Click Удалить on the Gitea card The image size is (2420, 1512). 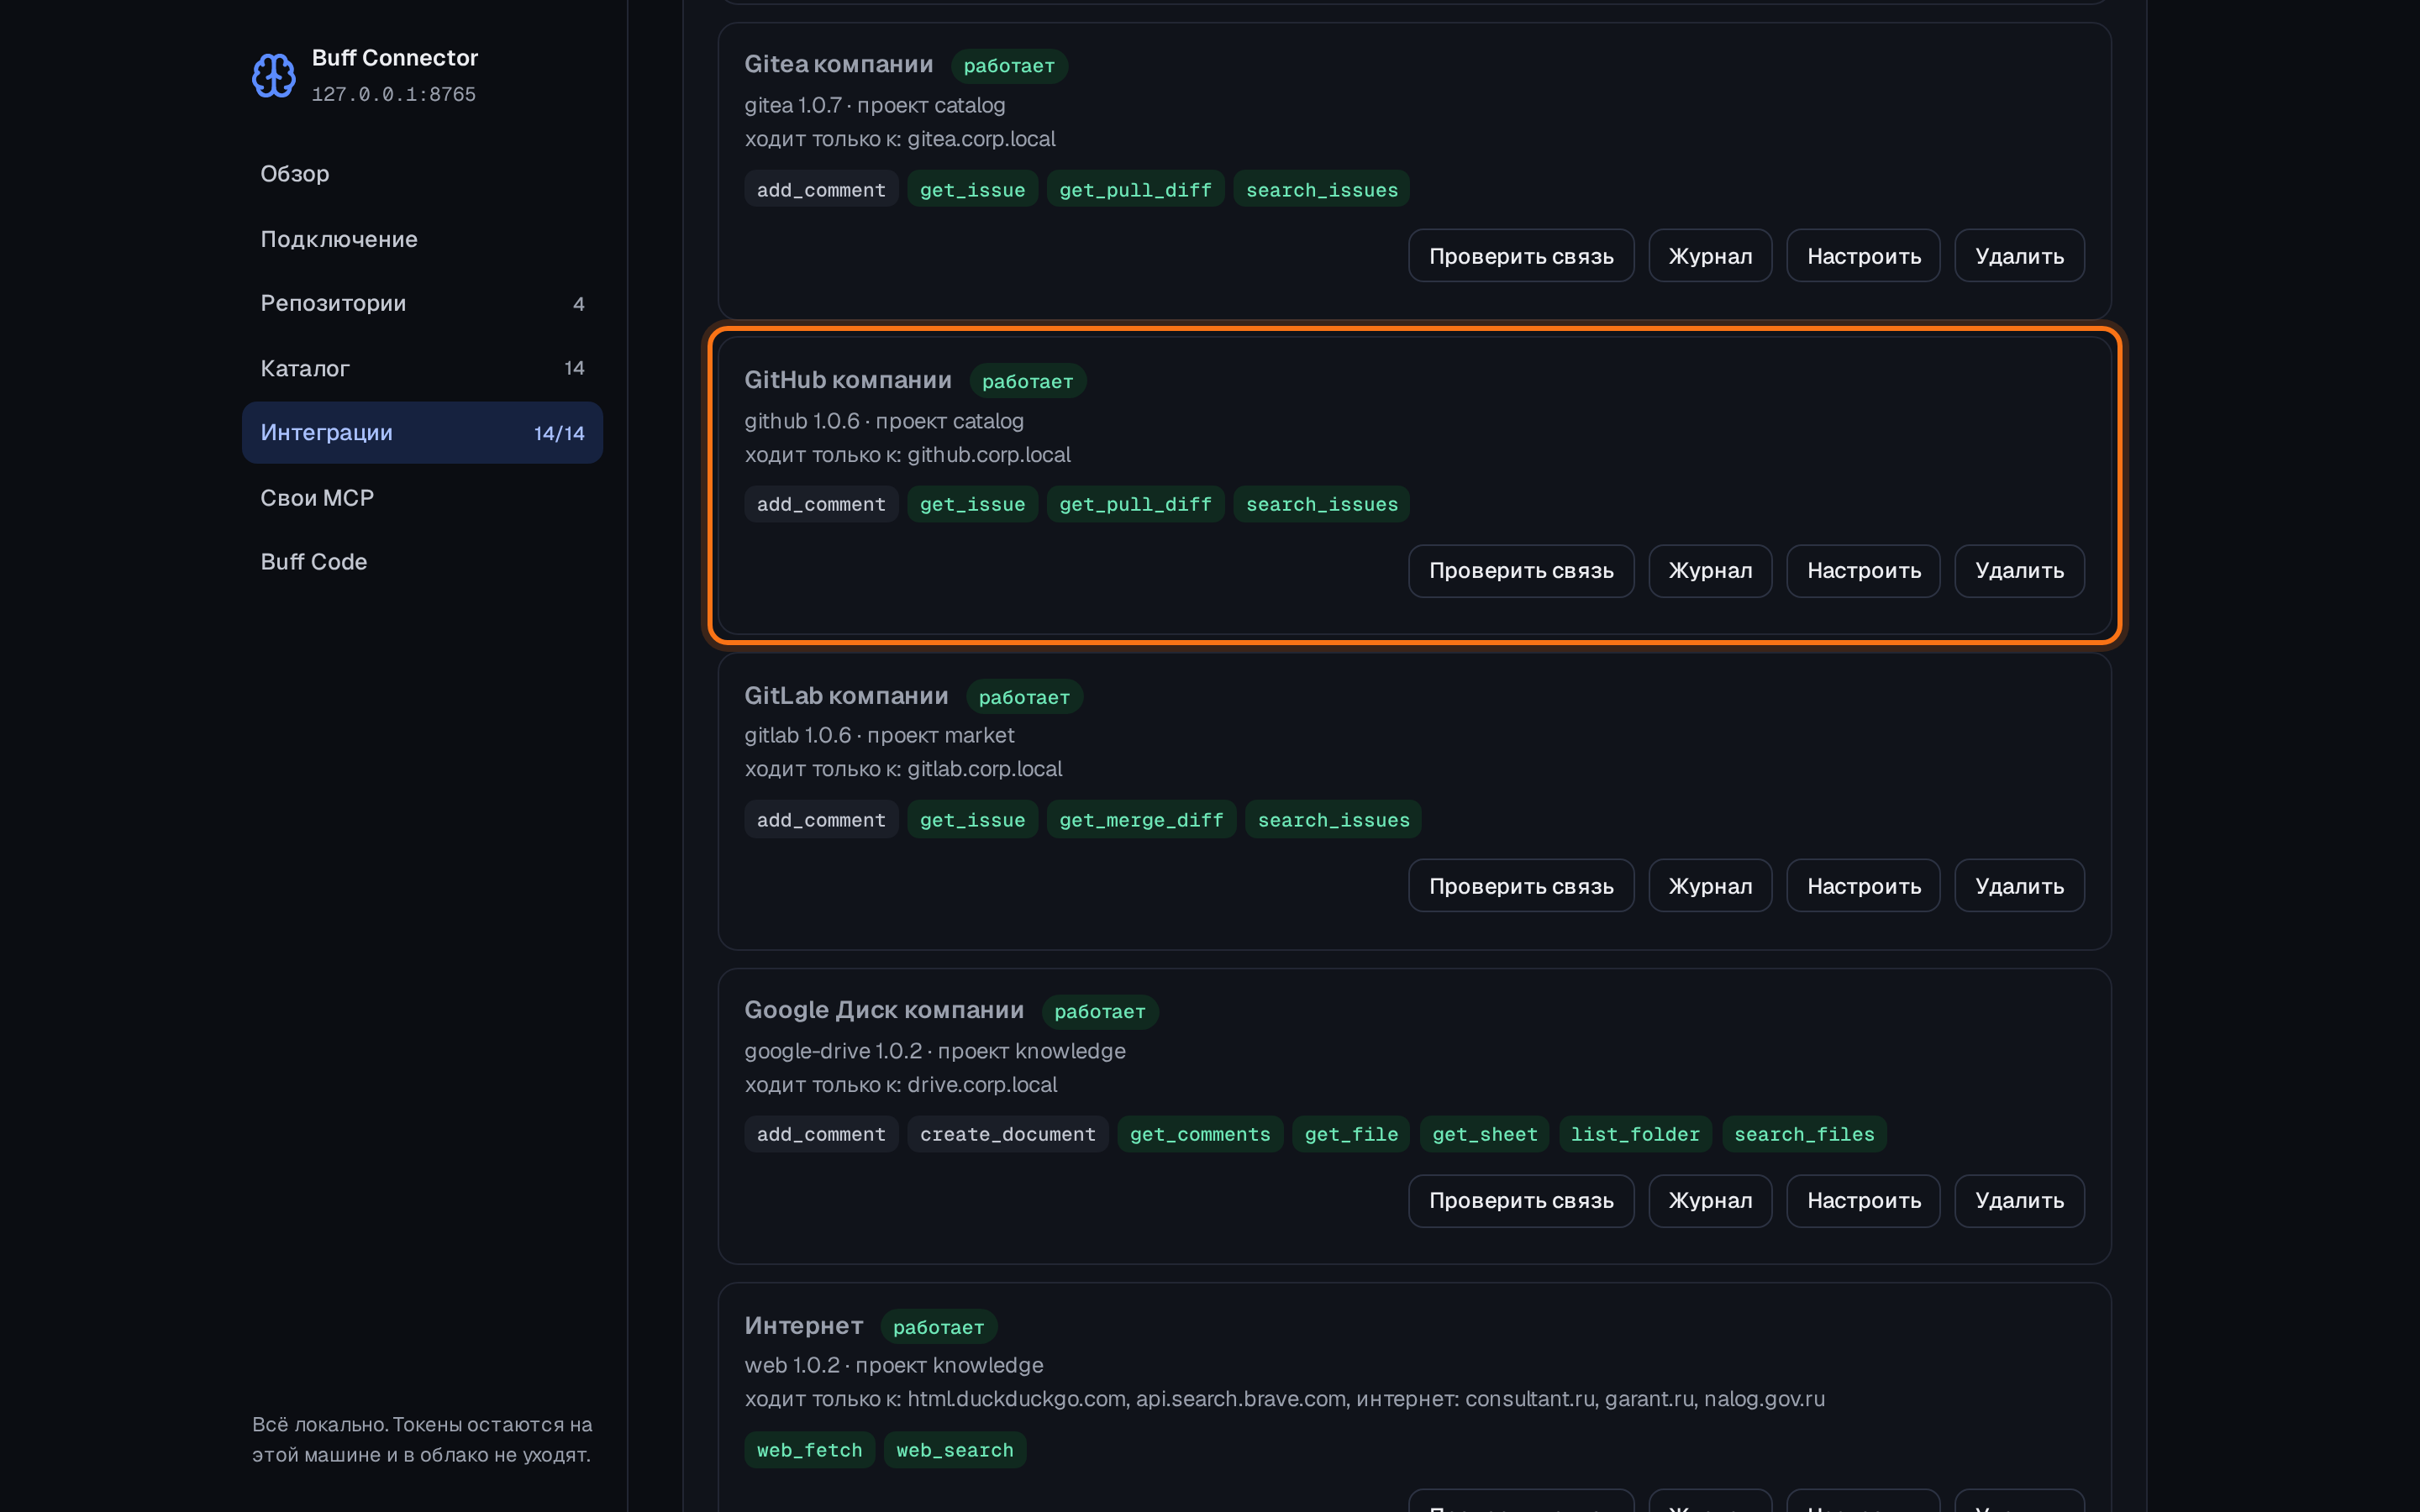pos(2019,256)
